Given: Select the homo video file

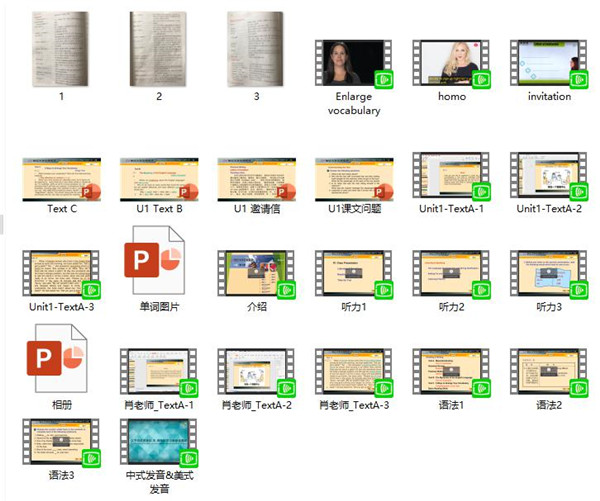Looking at the screenshot, I should click(451, 64).
